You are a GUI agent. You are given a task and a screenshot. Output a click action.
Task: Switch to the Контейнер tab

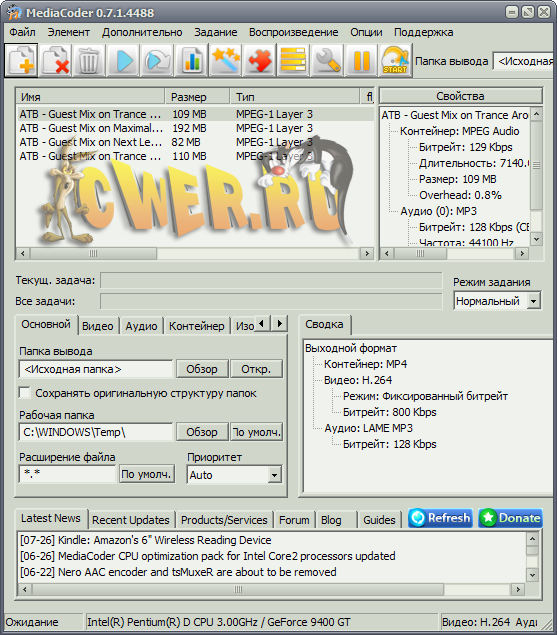pos(196,326)
